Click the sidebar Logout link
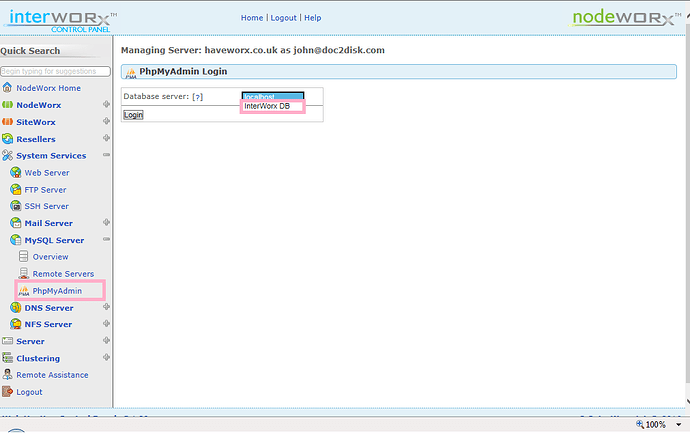Image resolution: width=690 pixels, height=434 pixels. click(x=29, y=392)
